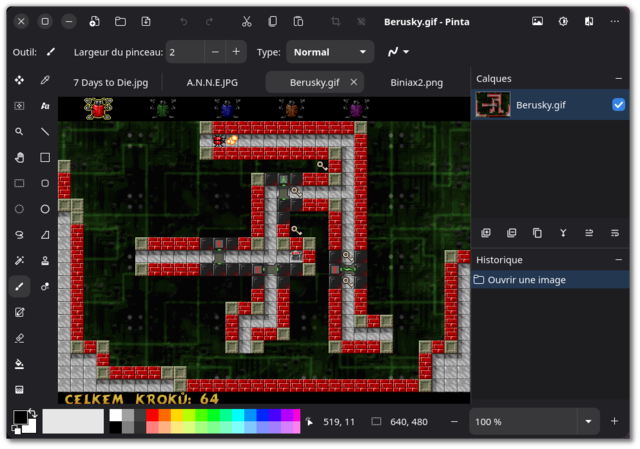Increase brush width with plus button
The image size is (640, 449).
[236, 52]
